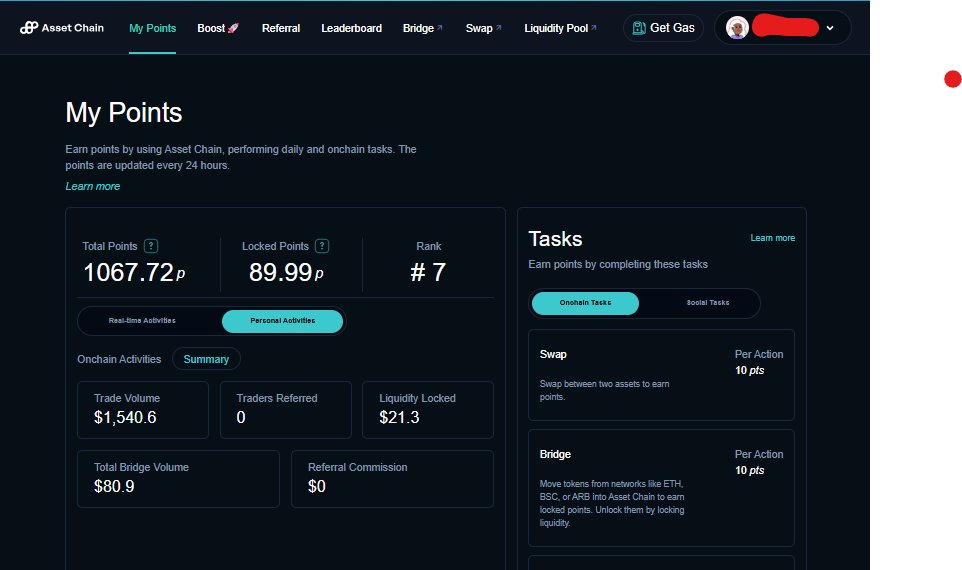Follow the Learn more link under My Points

click(x=93, y=186)
